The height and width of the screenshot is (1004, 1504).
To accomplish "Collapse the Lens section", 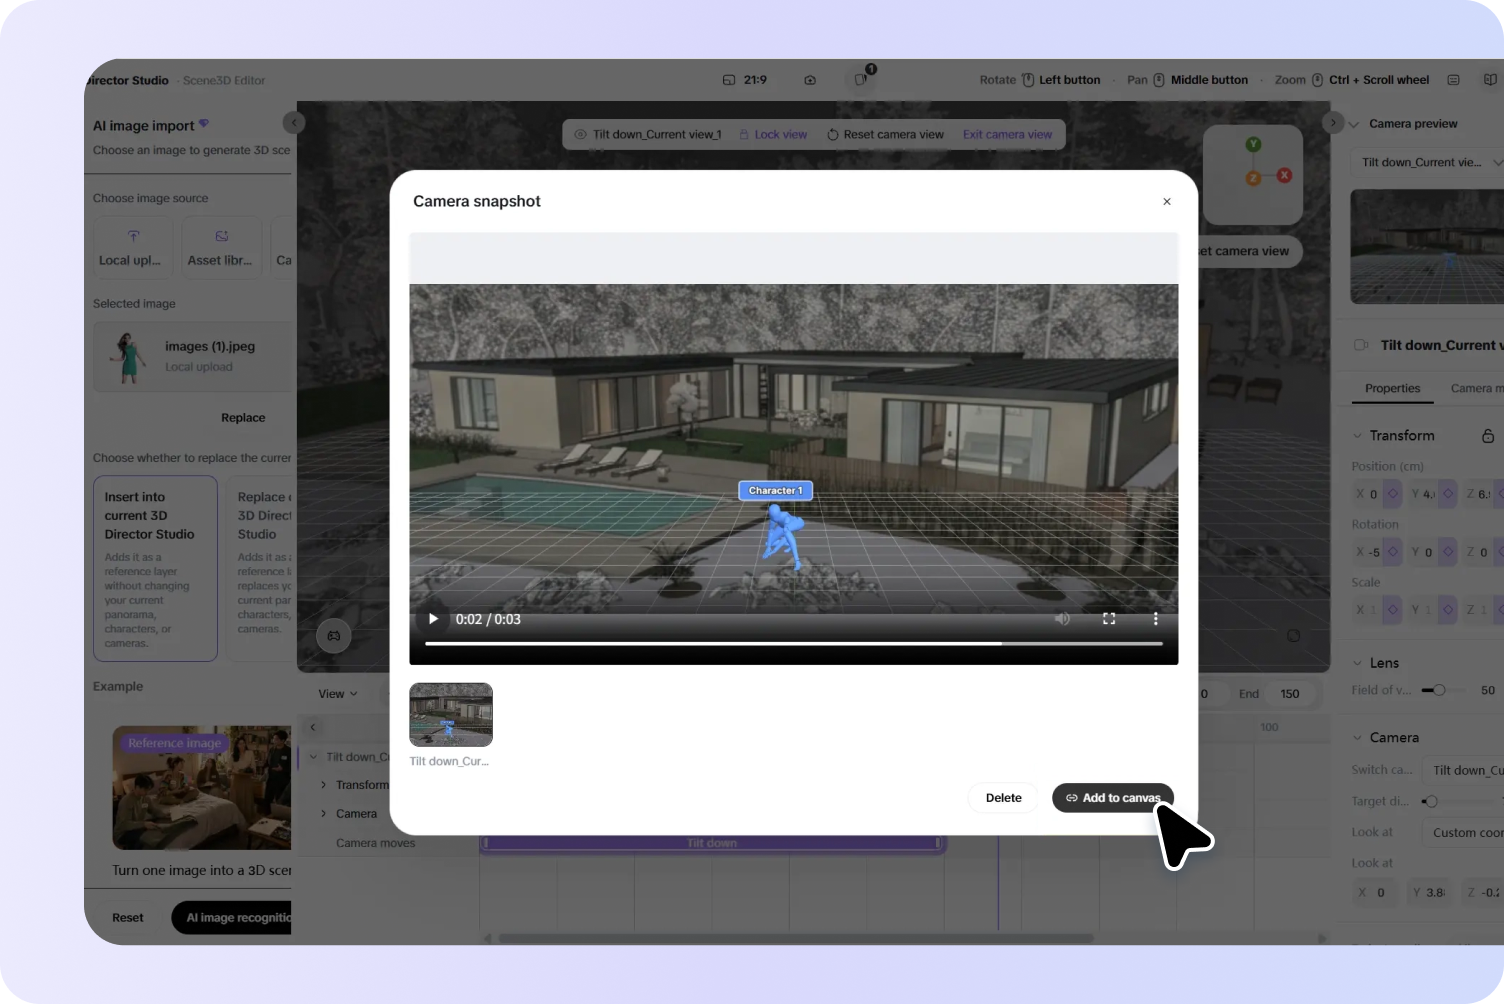I will pos(1357,663).
